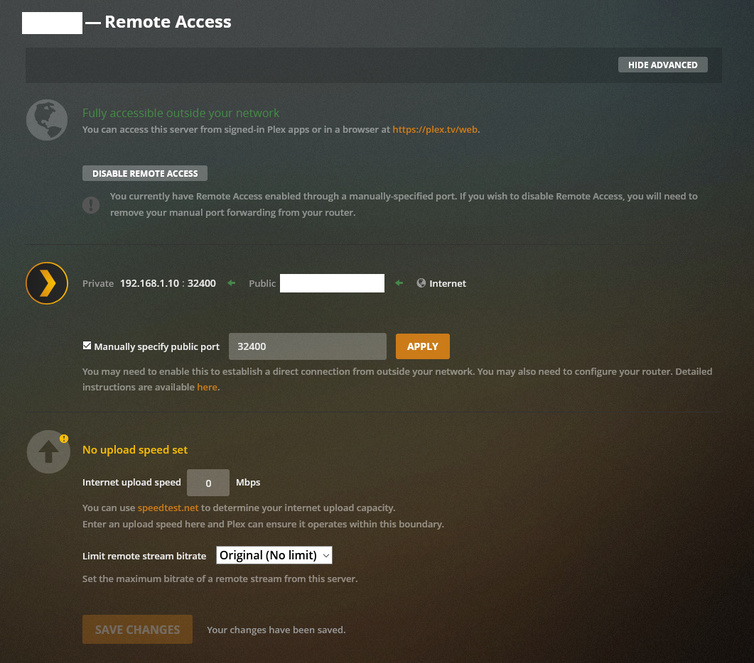Disable remote access with the button

145,174
